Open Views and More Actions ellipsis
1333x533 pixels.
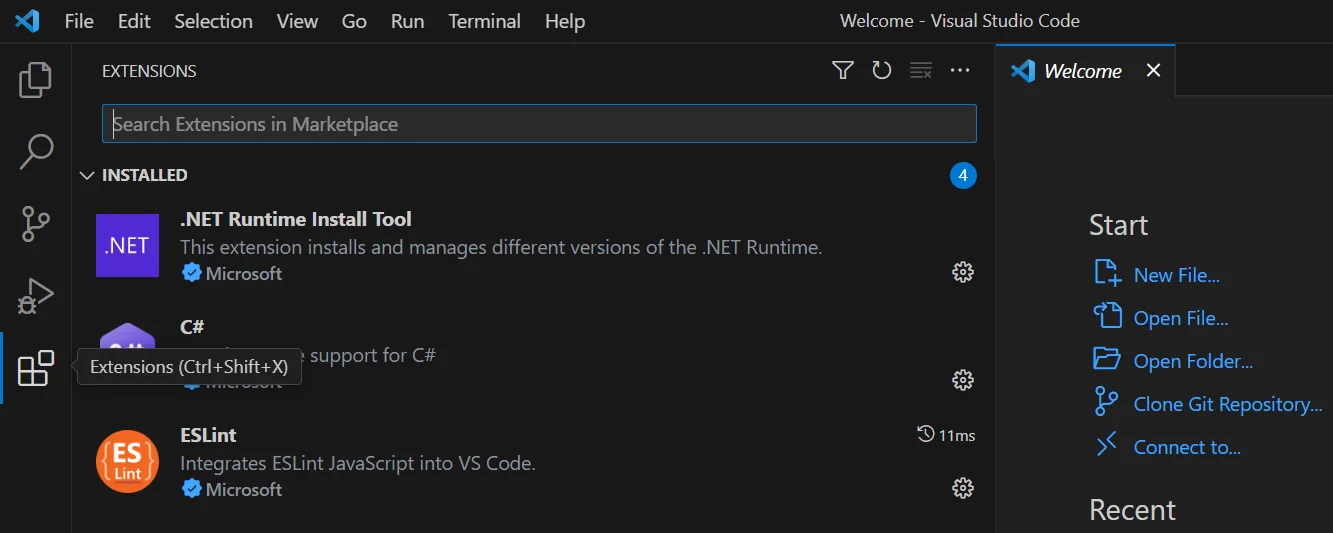point(960,70)
